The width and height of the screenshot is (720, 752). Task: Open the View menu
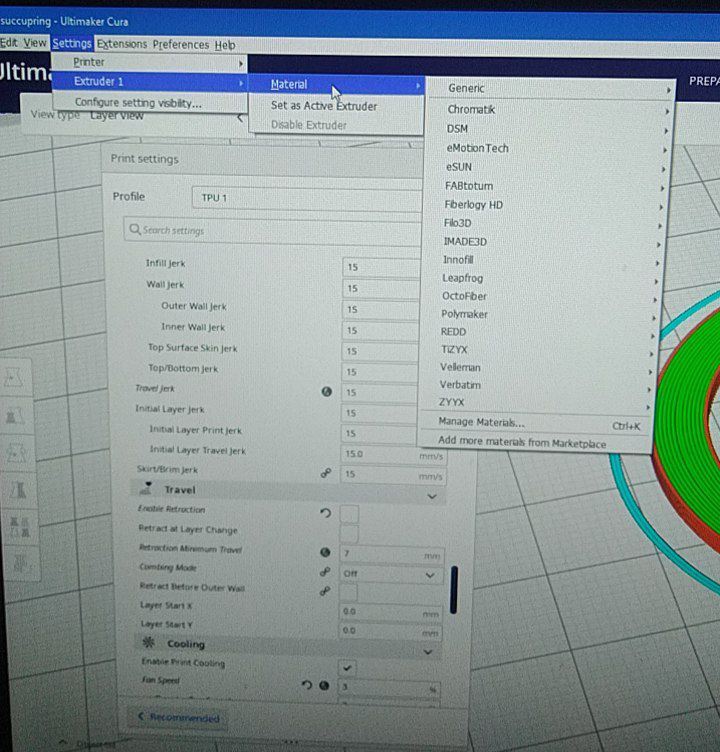point(35,43)
